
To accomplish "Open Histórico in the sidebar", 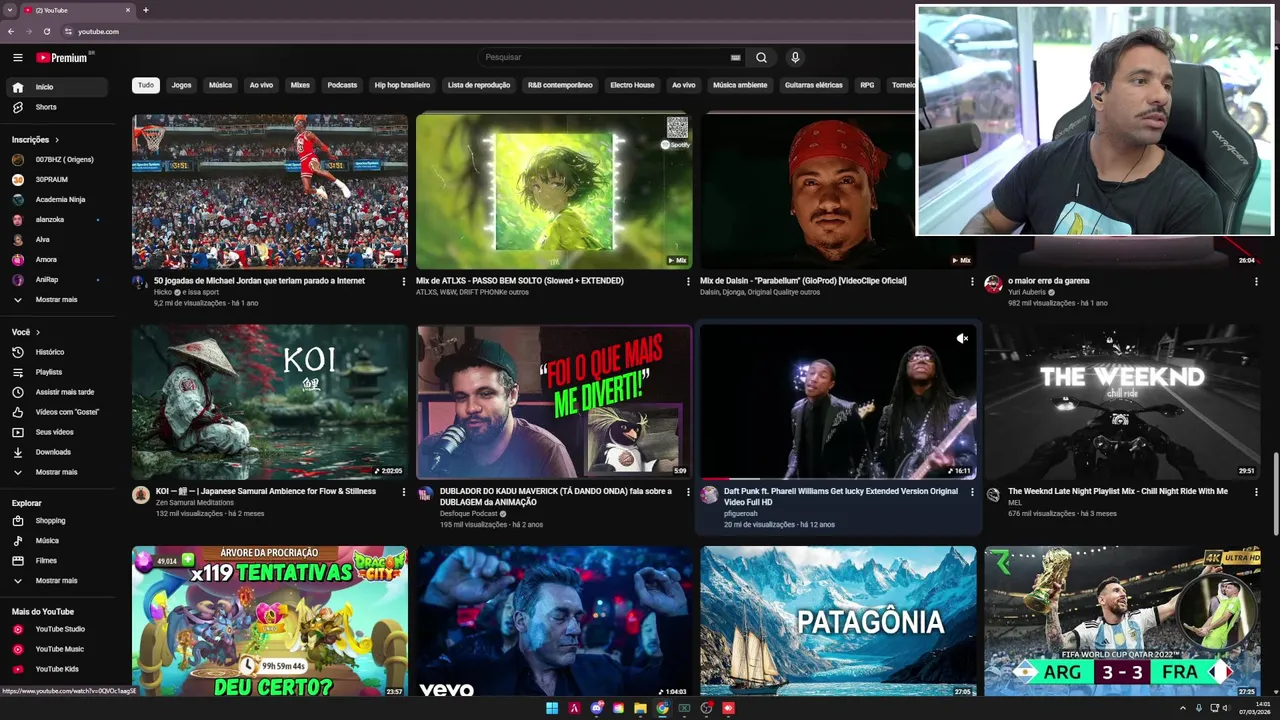I will point(58,352).
